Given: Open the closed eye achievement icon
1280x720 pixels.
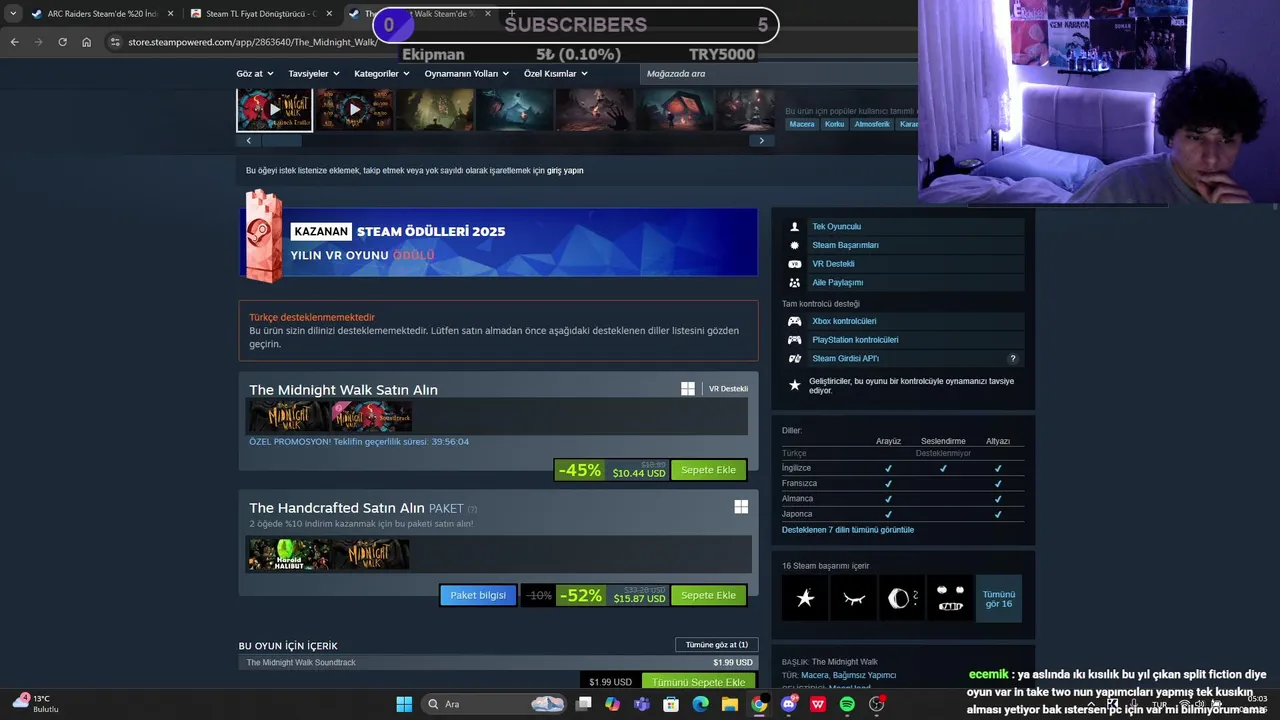Looking at the screenshot, I should pos(853,598).
